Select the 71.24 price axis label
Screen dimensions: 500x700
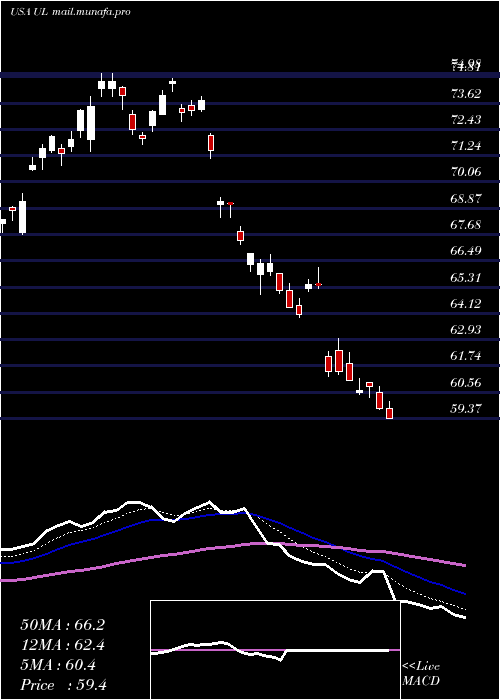(x=466, y=146)
